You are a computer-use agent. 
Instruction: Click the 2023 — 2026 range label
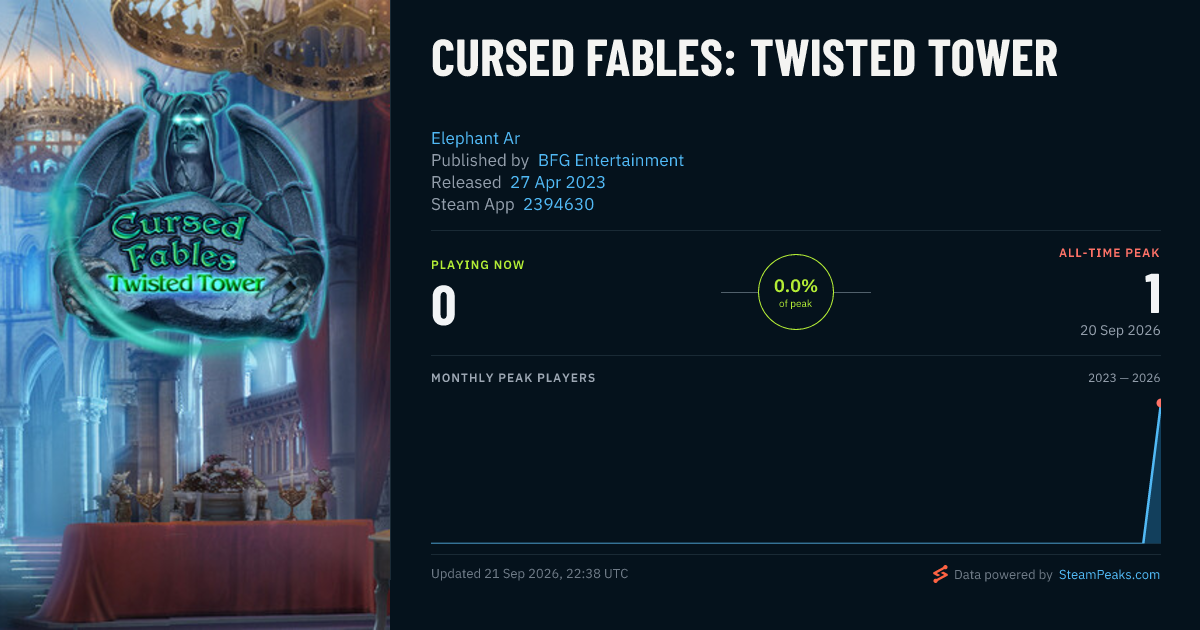(1124, 378)
